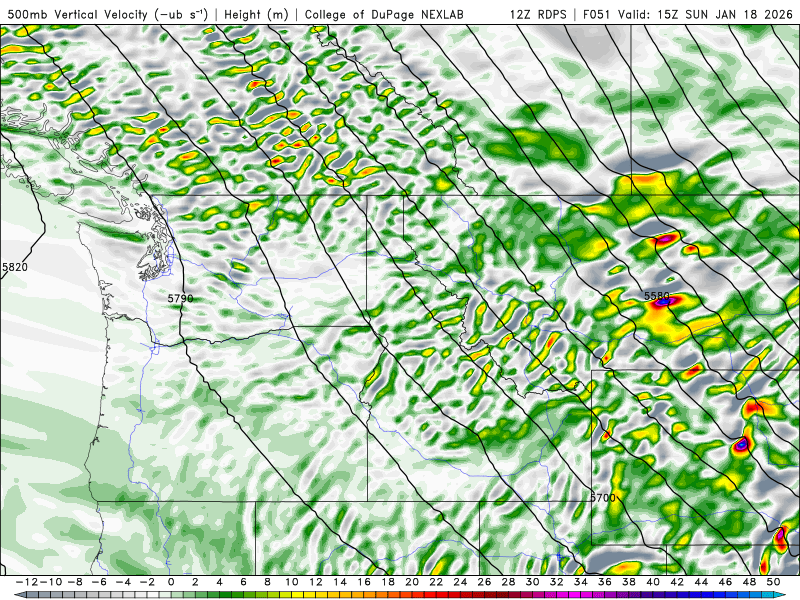The height and width of the screenshot is (600, 800).
Task: Click the 'F051' forecast hour text
Action: click(596, 14)
